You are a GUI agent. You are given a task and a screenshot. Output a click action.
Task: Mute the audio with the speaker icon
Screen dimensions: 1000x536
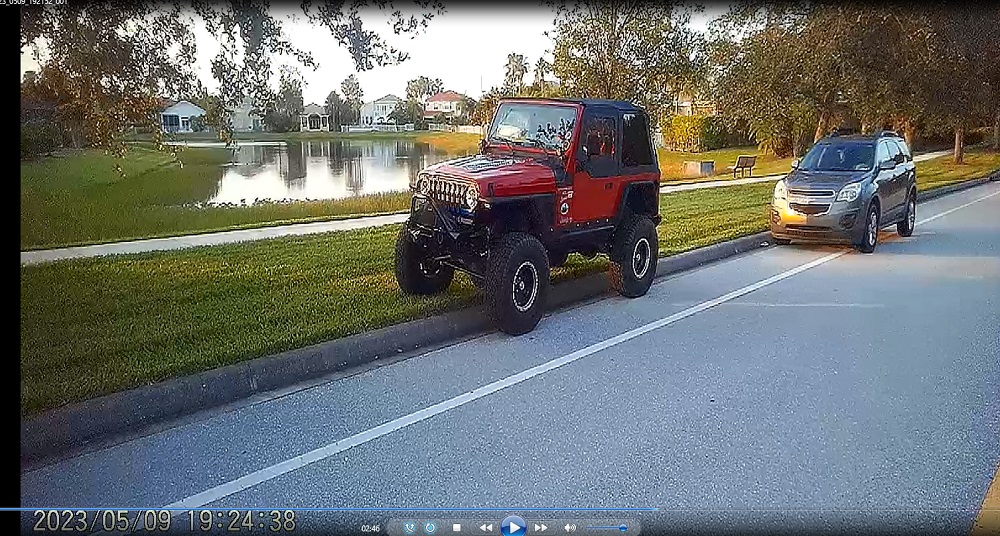[x=569, y=527]
